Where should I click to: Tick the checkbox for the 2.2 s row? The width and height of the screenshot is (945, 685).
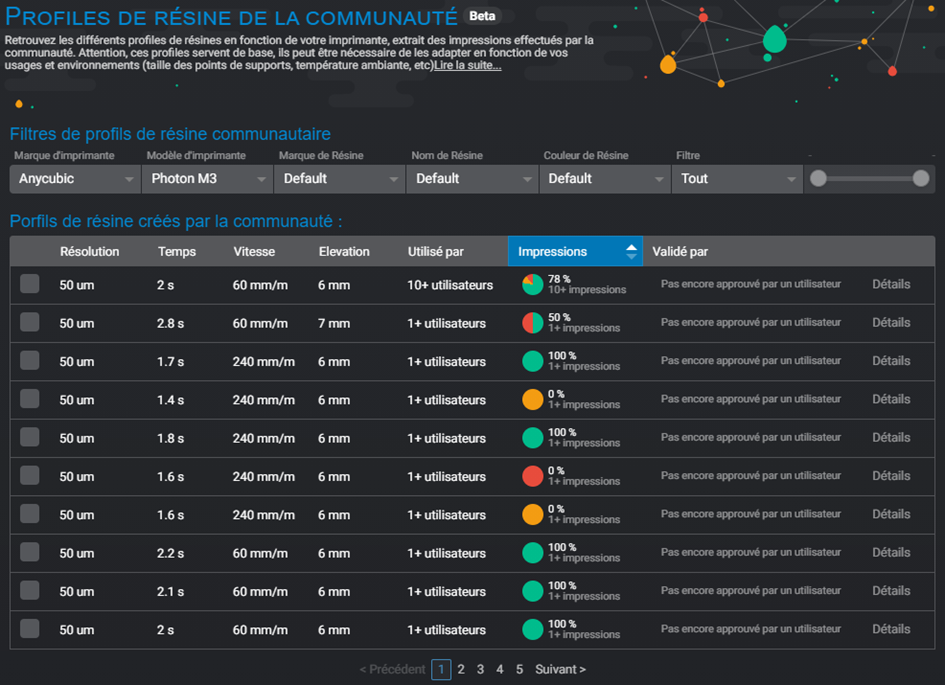point(30,552)
